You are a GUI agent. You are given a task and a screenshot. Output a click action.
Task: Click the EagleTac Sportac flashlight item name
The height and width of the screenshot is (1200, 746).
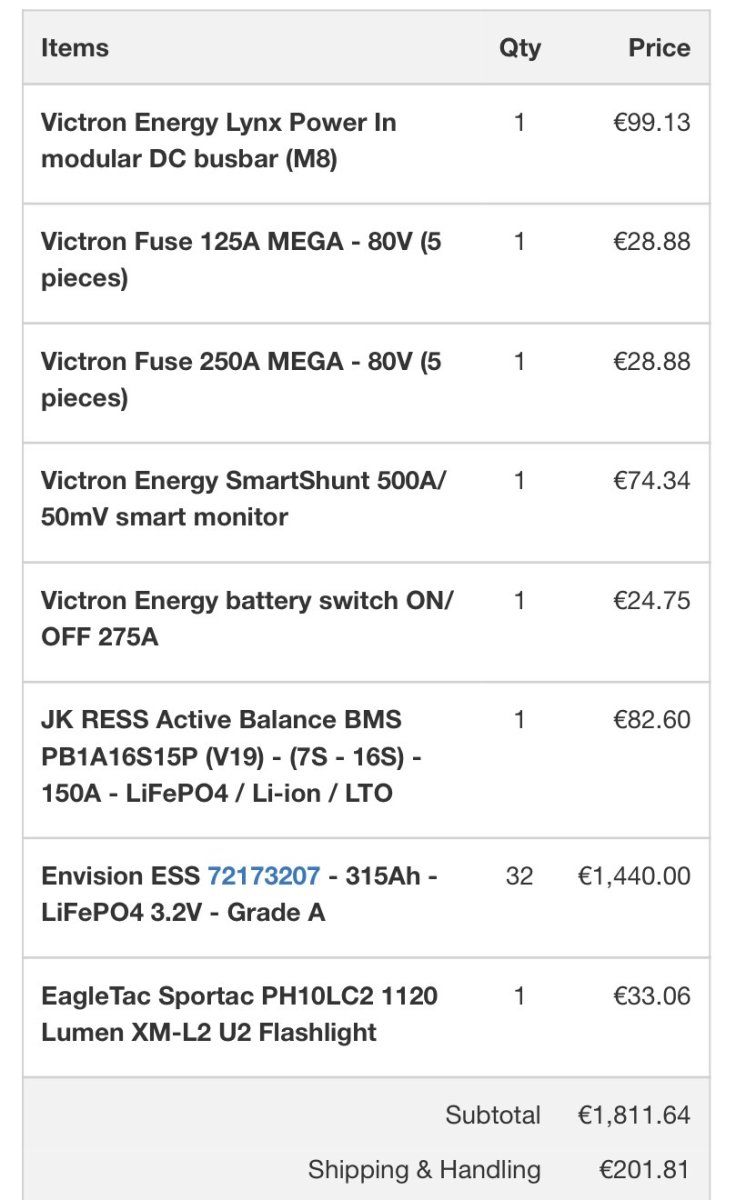(239, 1014)
